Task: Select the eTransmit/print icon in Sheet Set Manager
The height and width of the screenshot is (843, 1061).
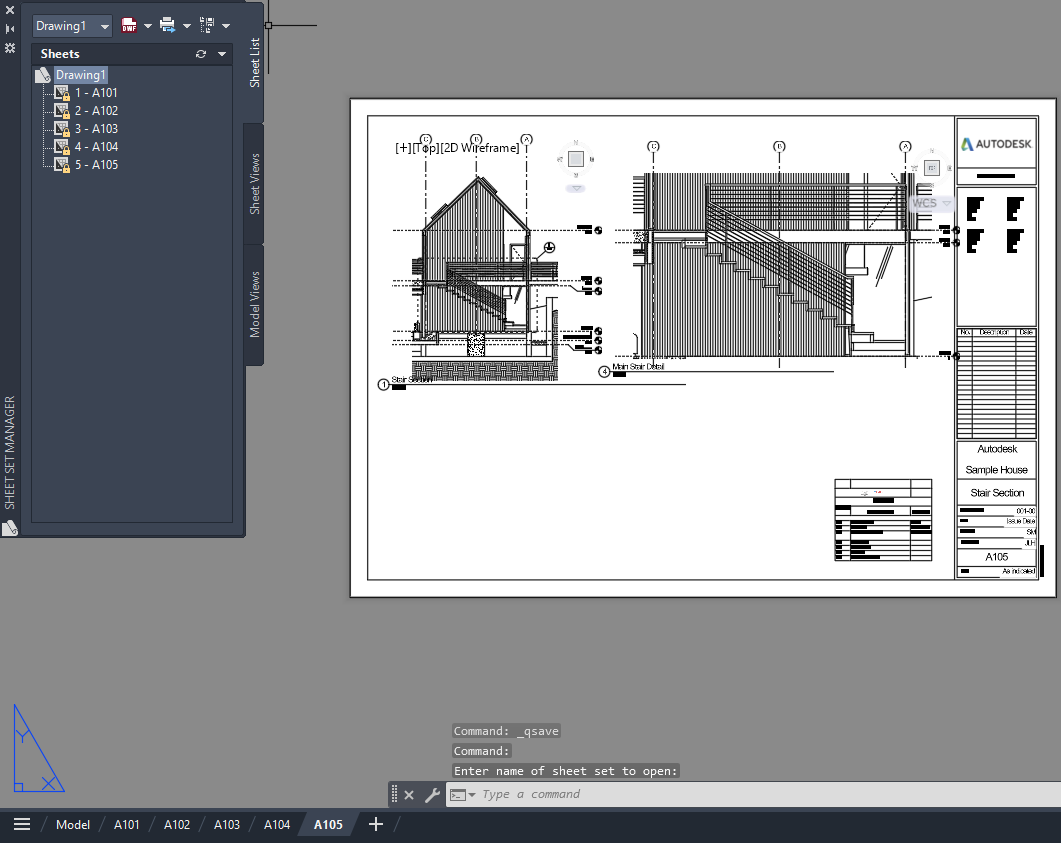Action: pos(166,24)
